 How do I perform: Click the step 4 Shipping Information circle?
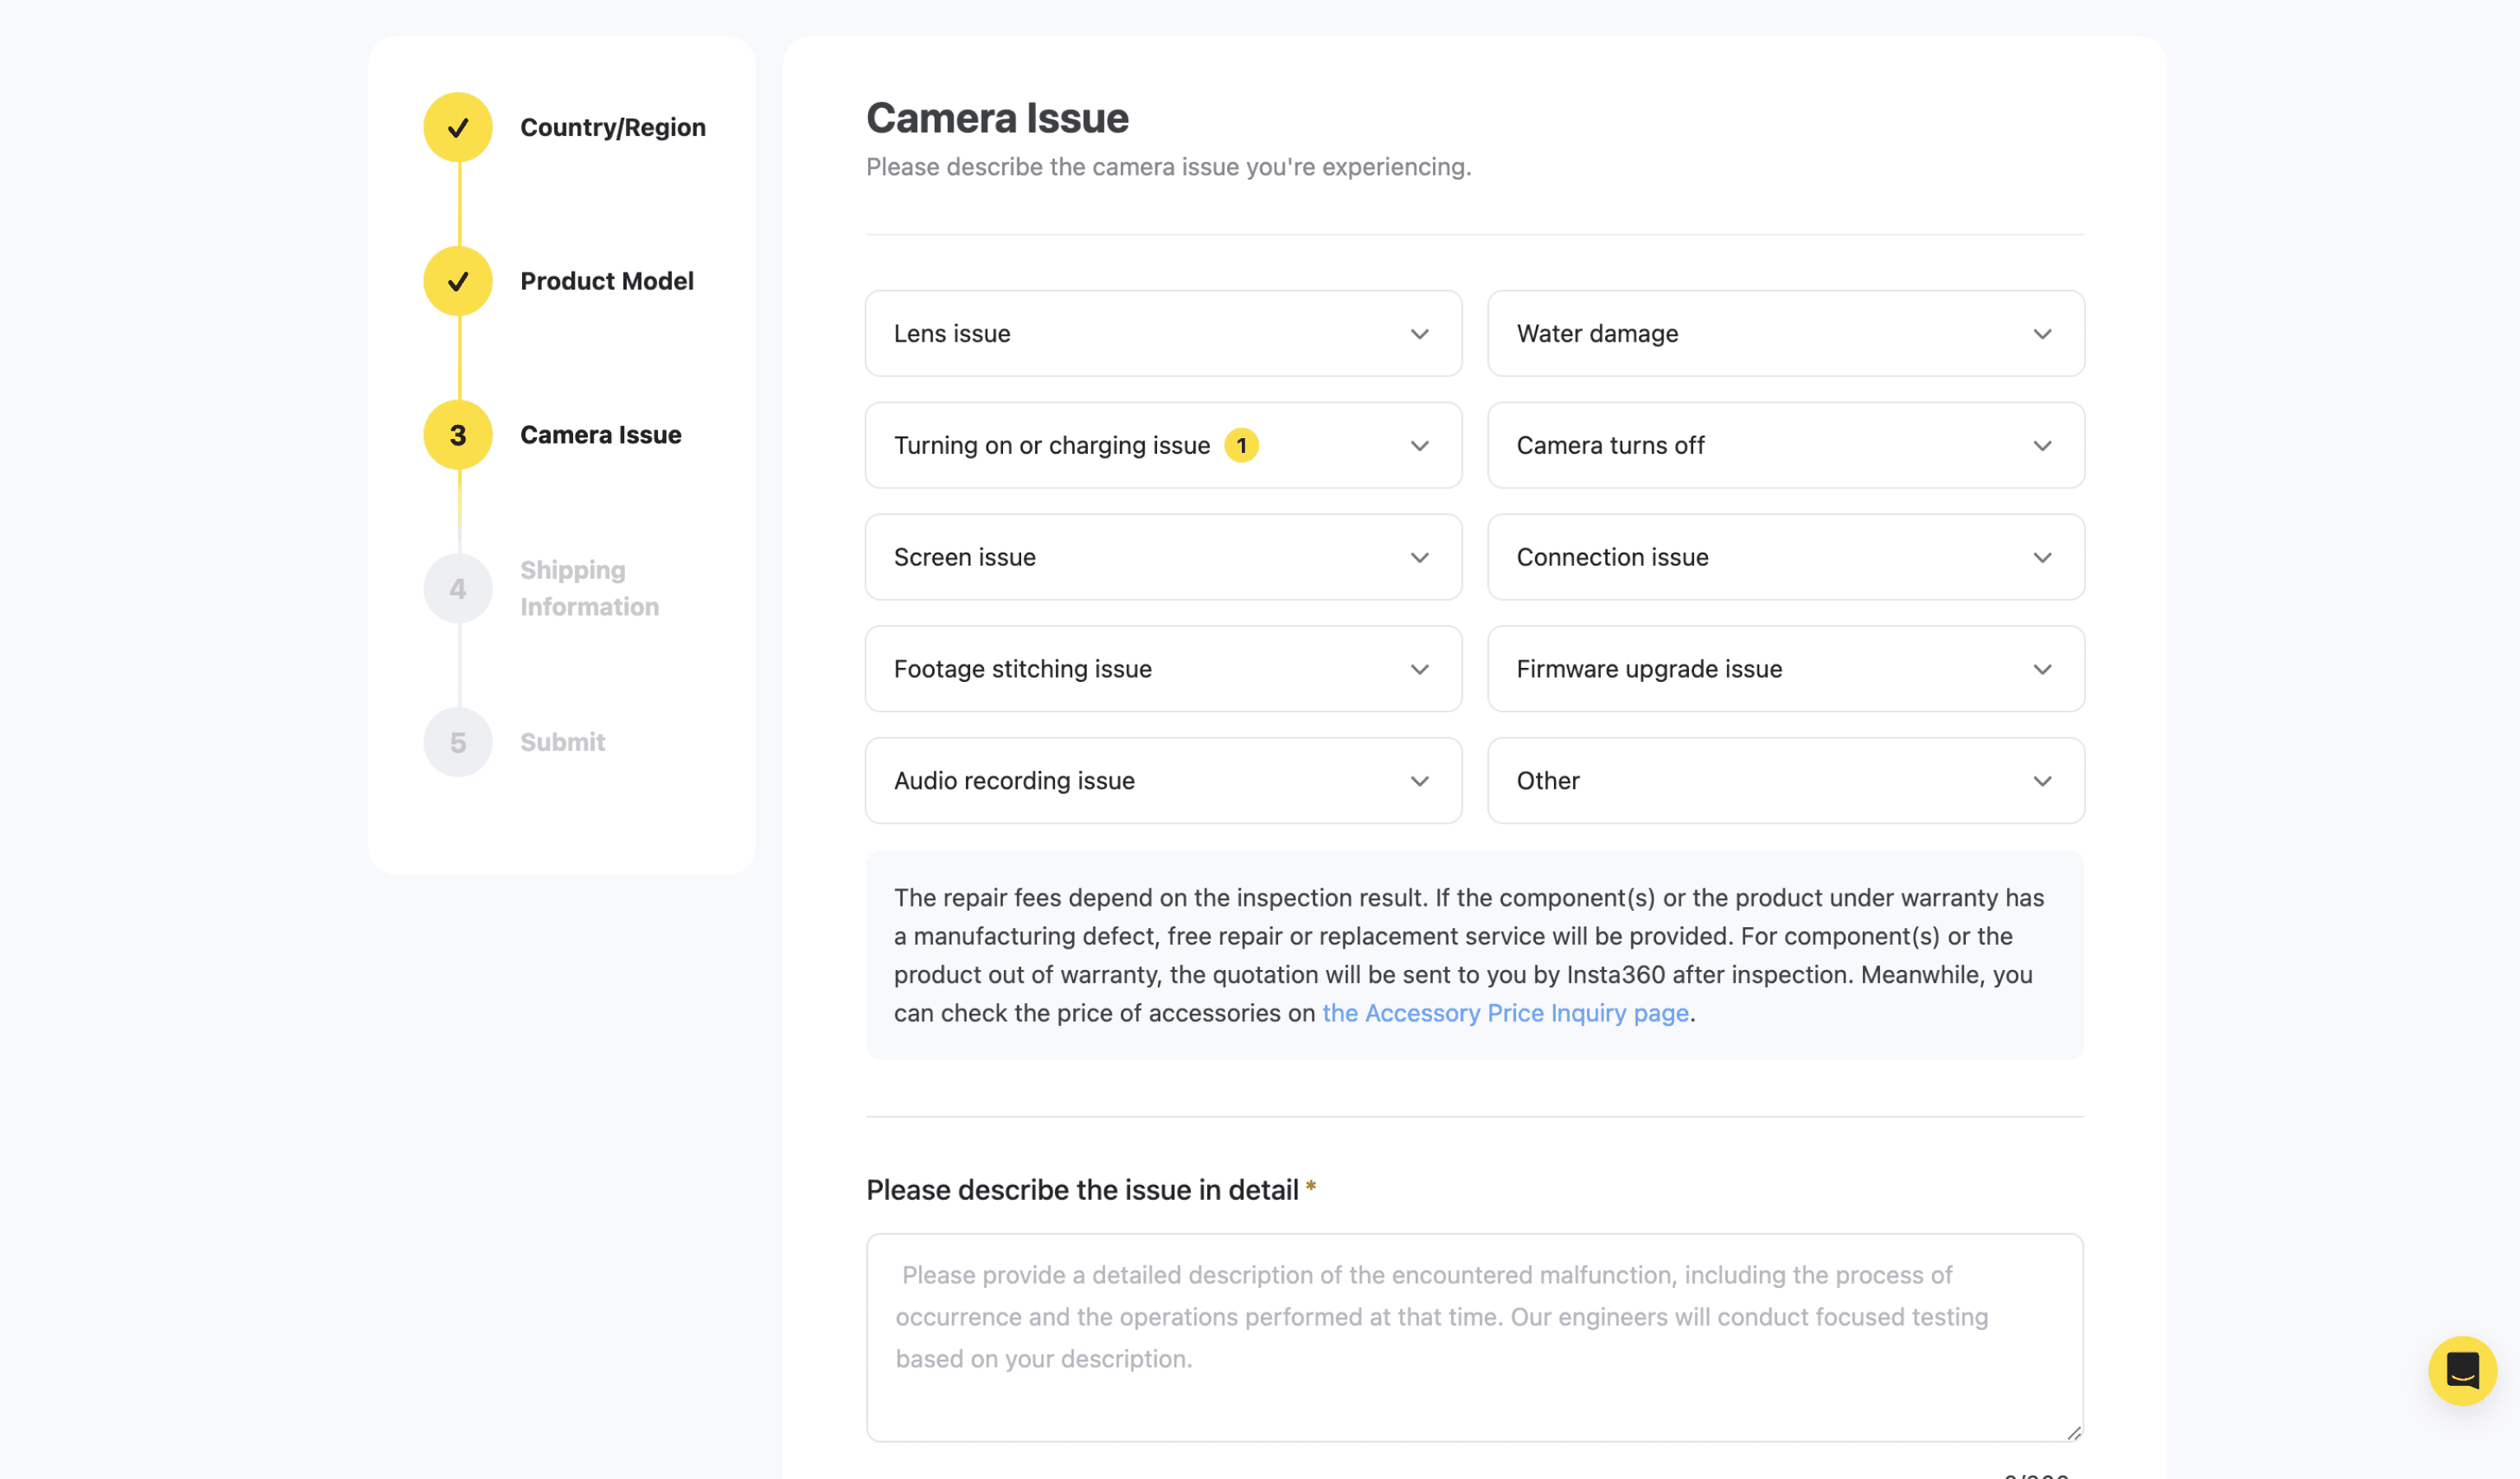click(458, 588)
